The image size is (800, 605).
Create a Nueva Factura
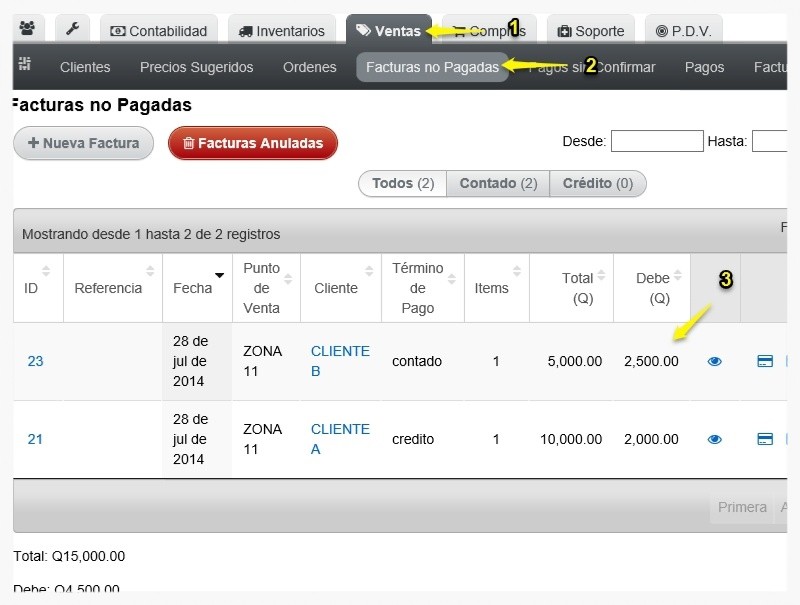84,143
